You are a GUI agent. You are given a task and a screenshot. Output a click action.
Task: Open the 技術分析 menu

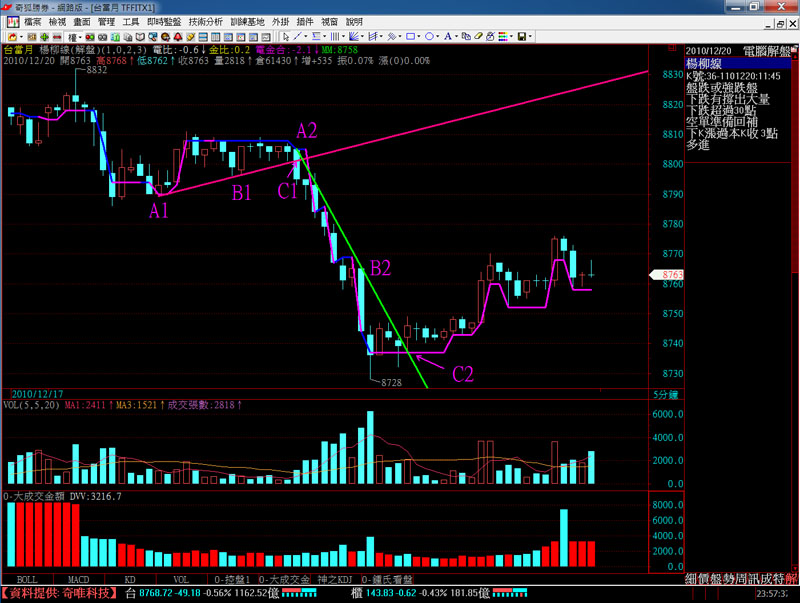tap(206, 21)
